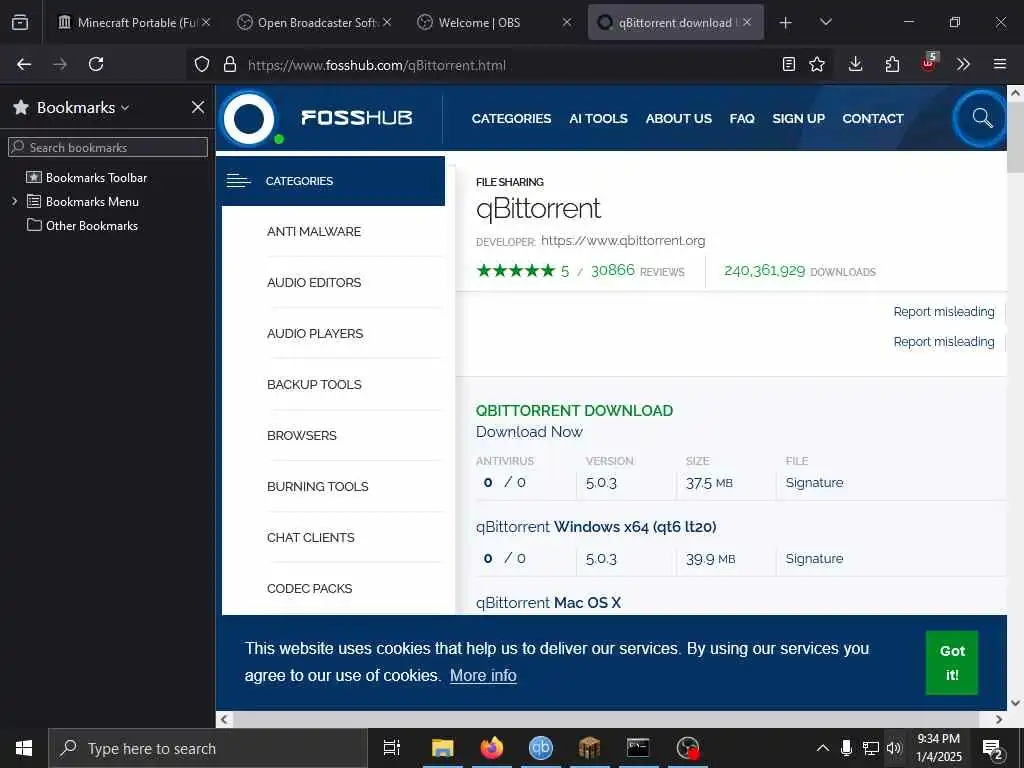The width and height of the screenshot is (1024, 768).
Task: Open the BACKUP TOOLS category
Action: [x=314, y=384]
